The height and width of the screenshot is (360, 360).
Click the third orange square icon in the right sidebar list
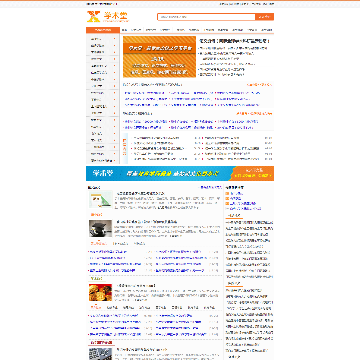click(227, 203)
